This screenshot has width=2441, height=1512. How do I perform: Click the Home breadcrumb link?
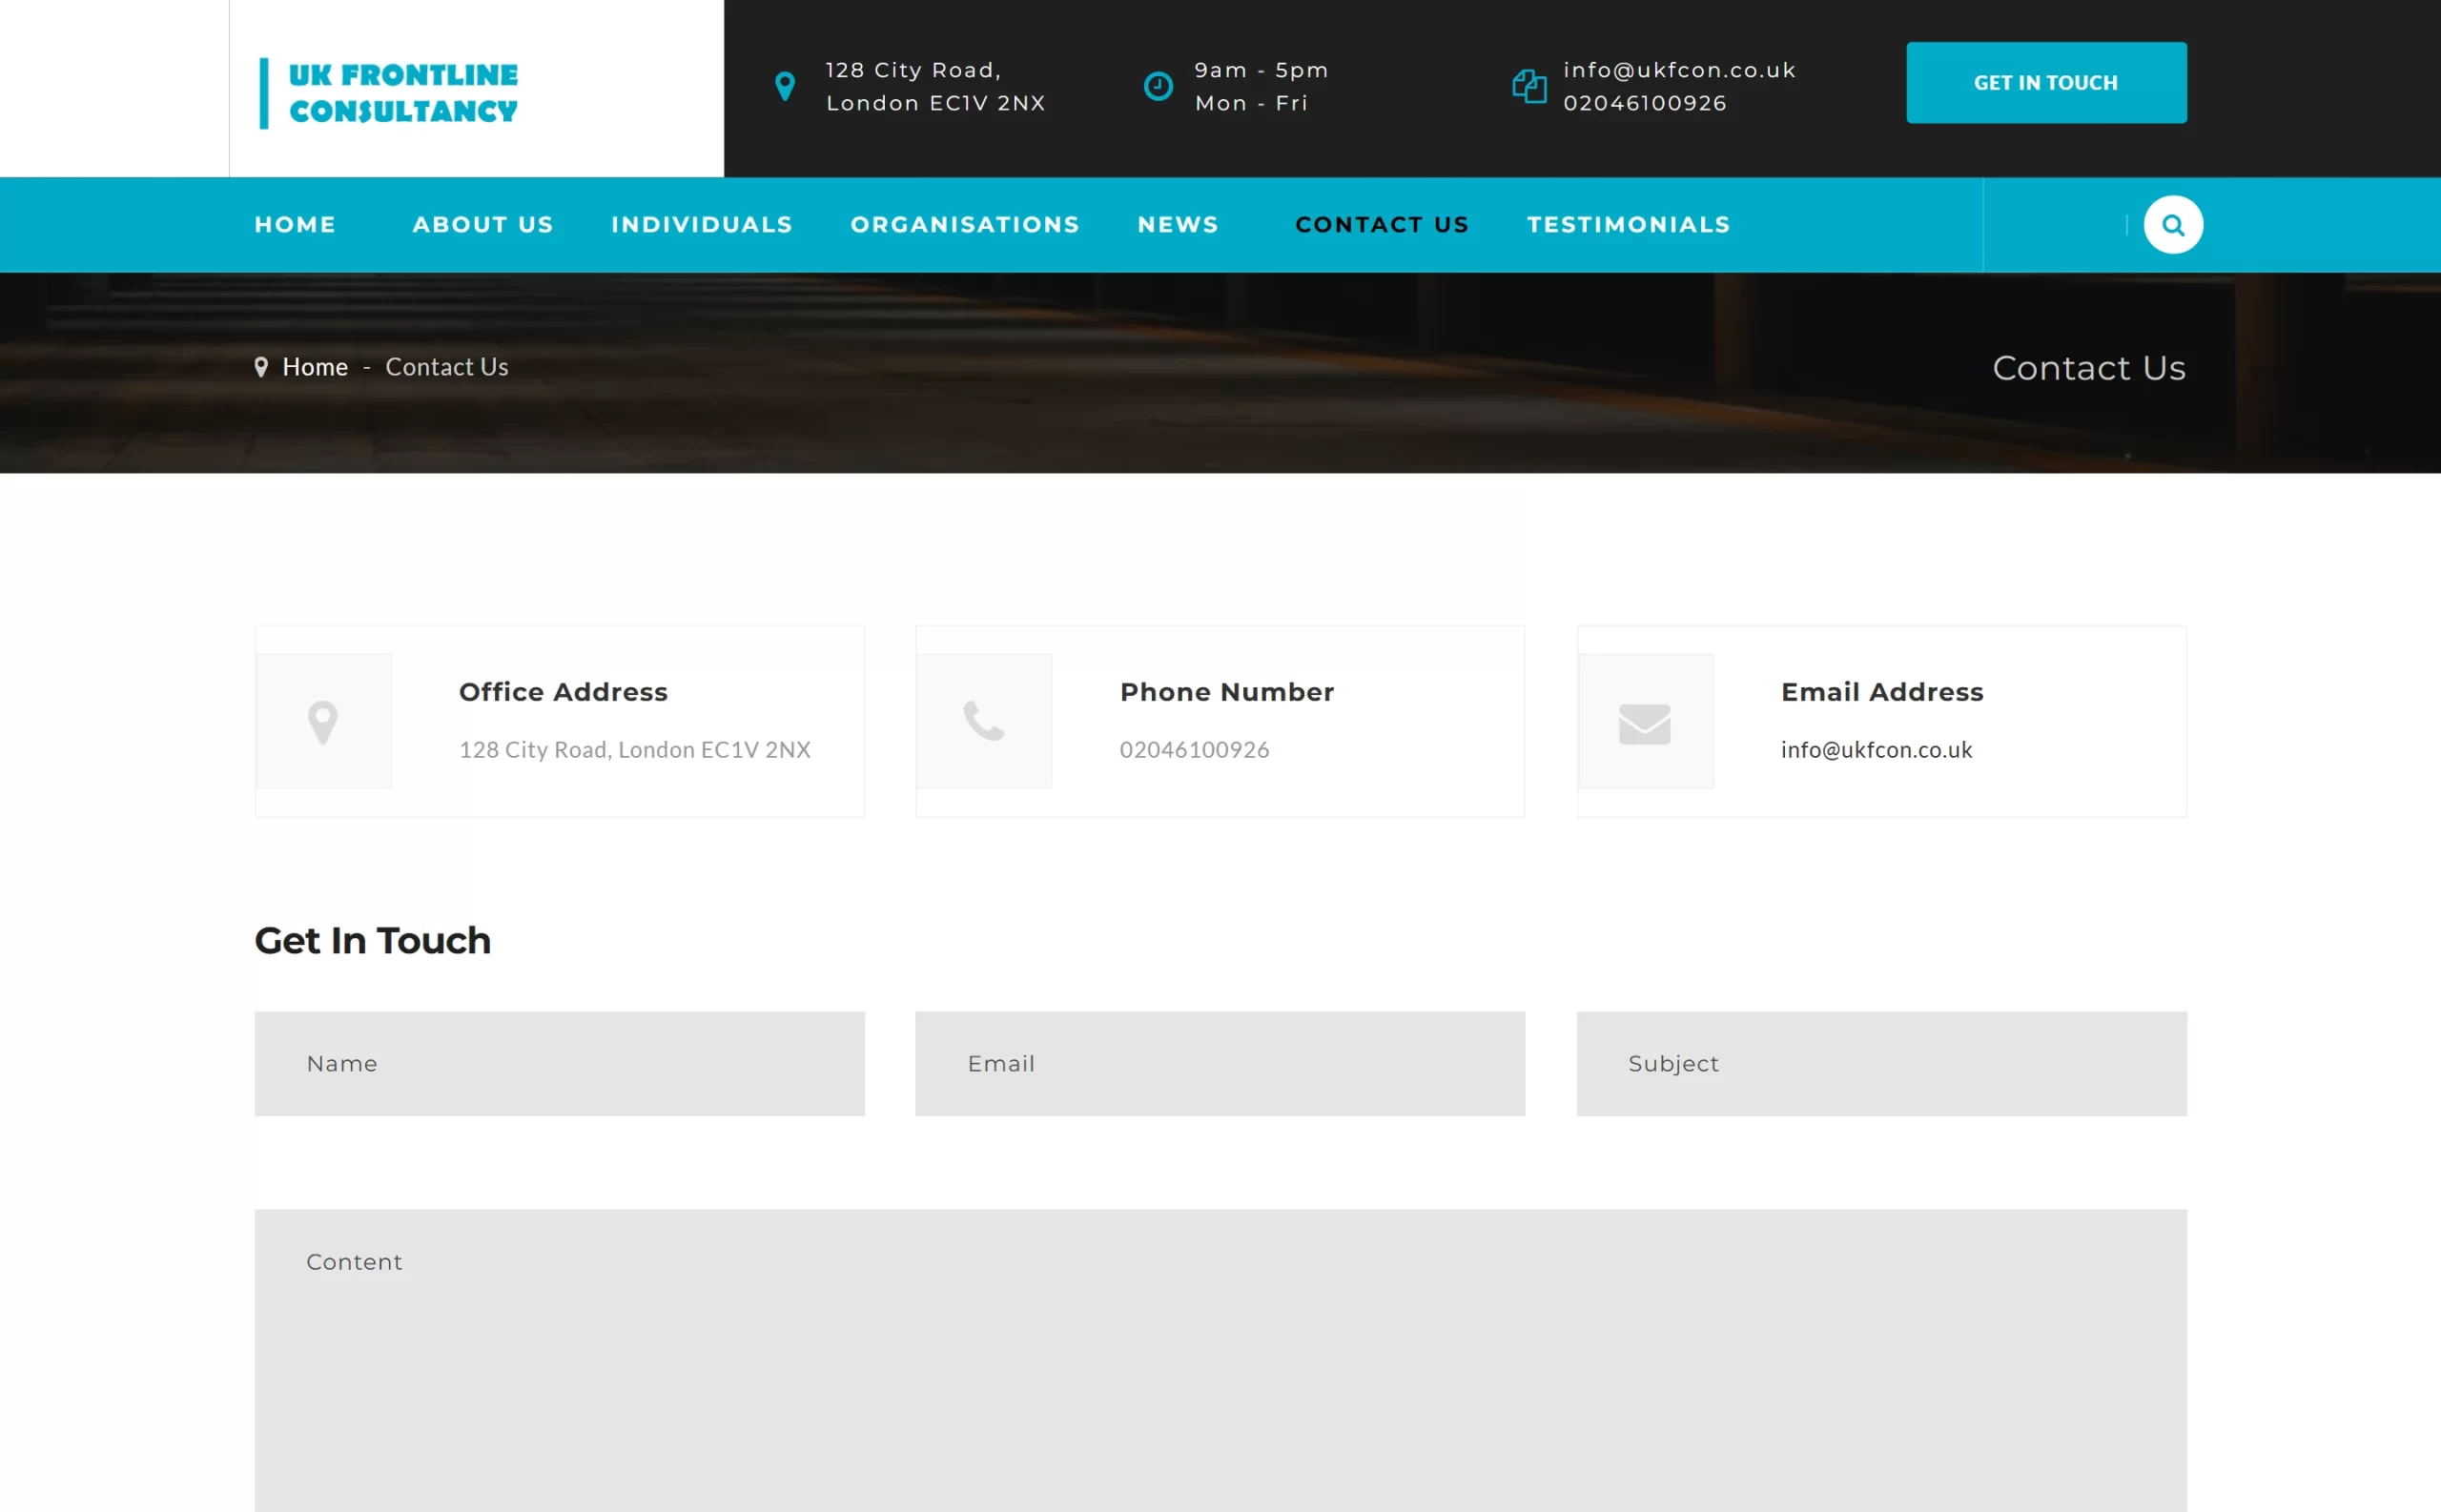click(x=315, y=367)
